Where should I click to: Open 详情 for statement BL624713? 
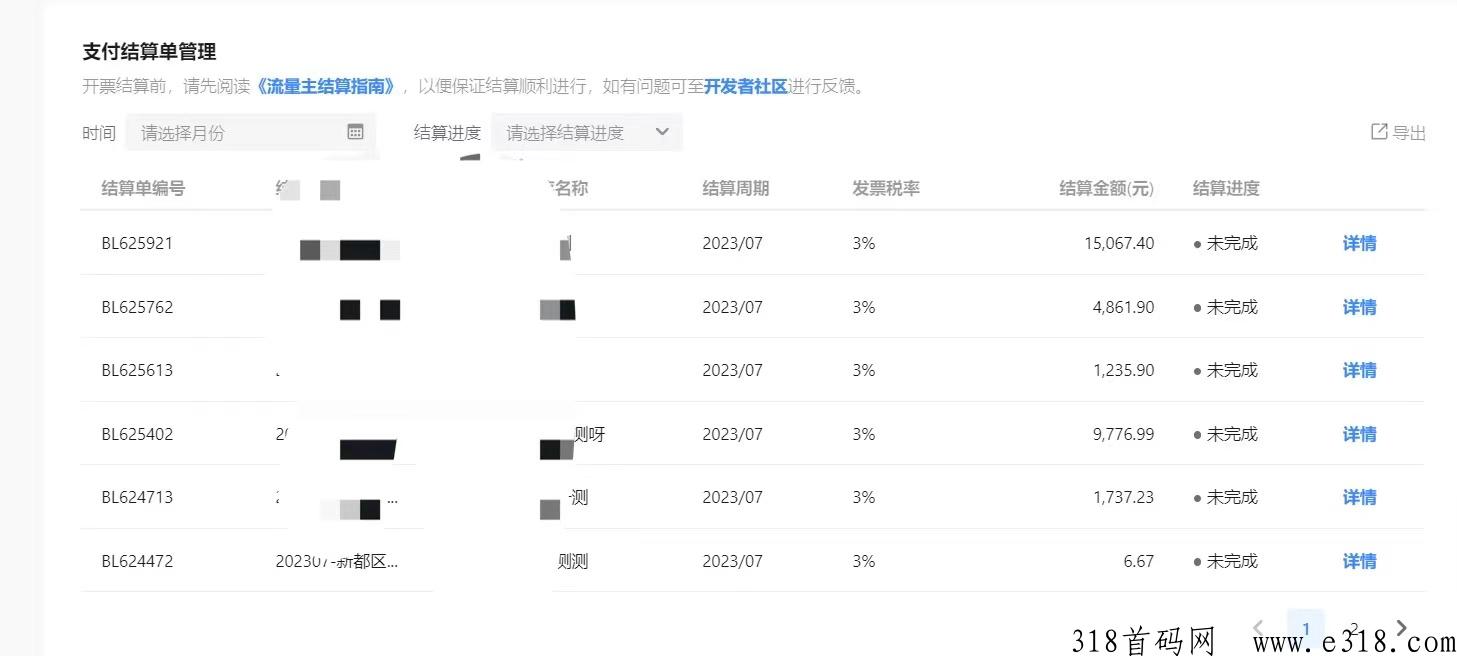click(x=1359, y=497)
